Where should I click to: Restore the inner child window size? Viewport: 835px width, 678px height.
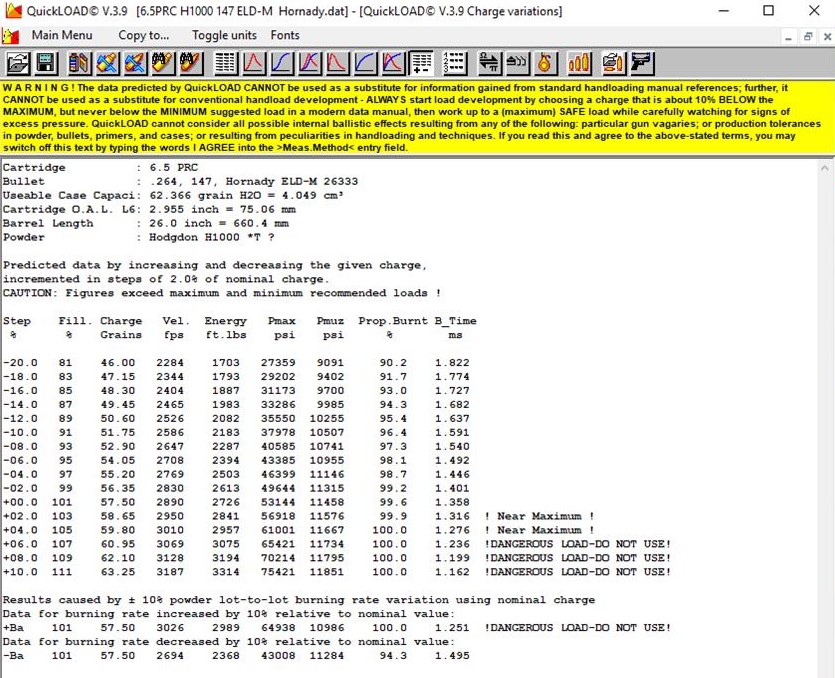808,37
